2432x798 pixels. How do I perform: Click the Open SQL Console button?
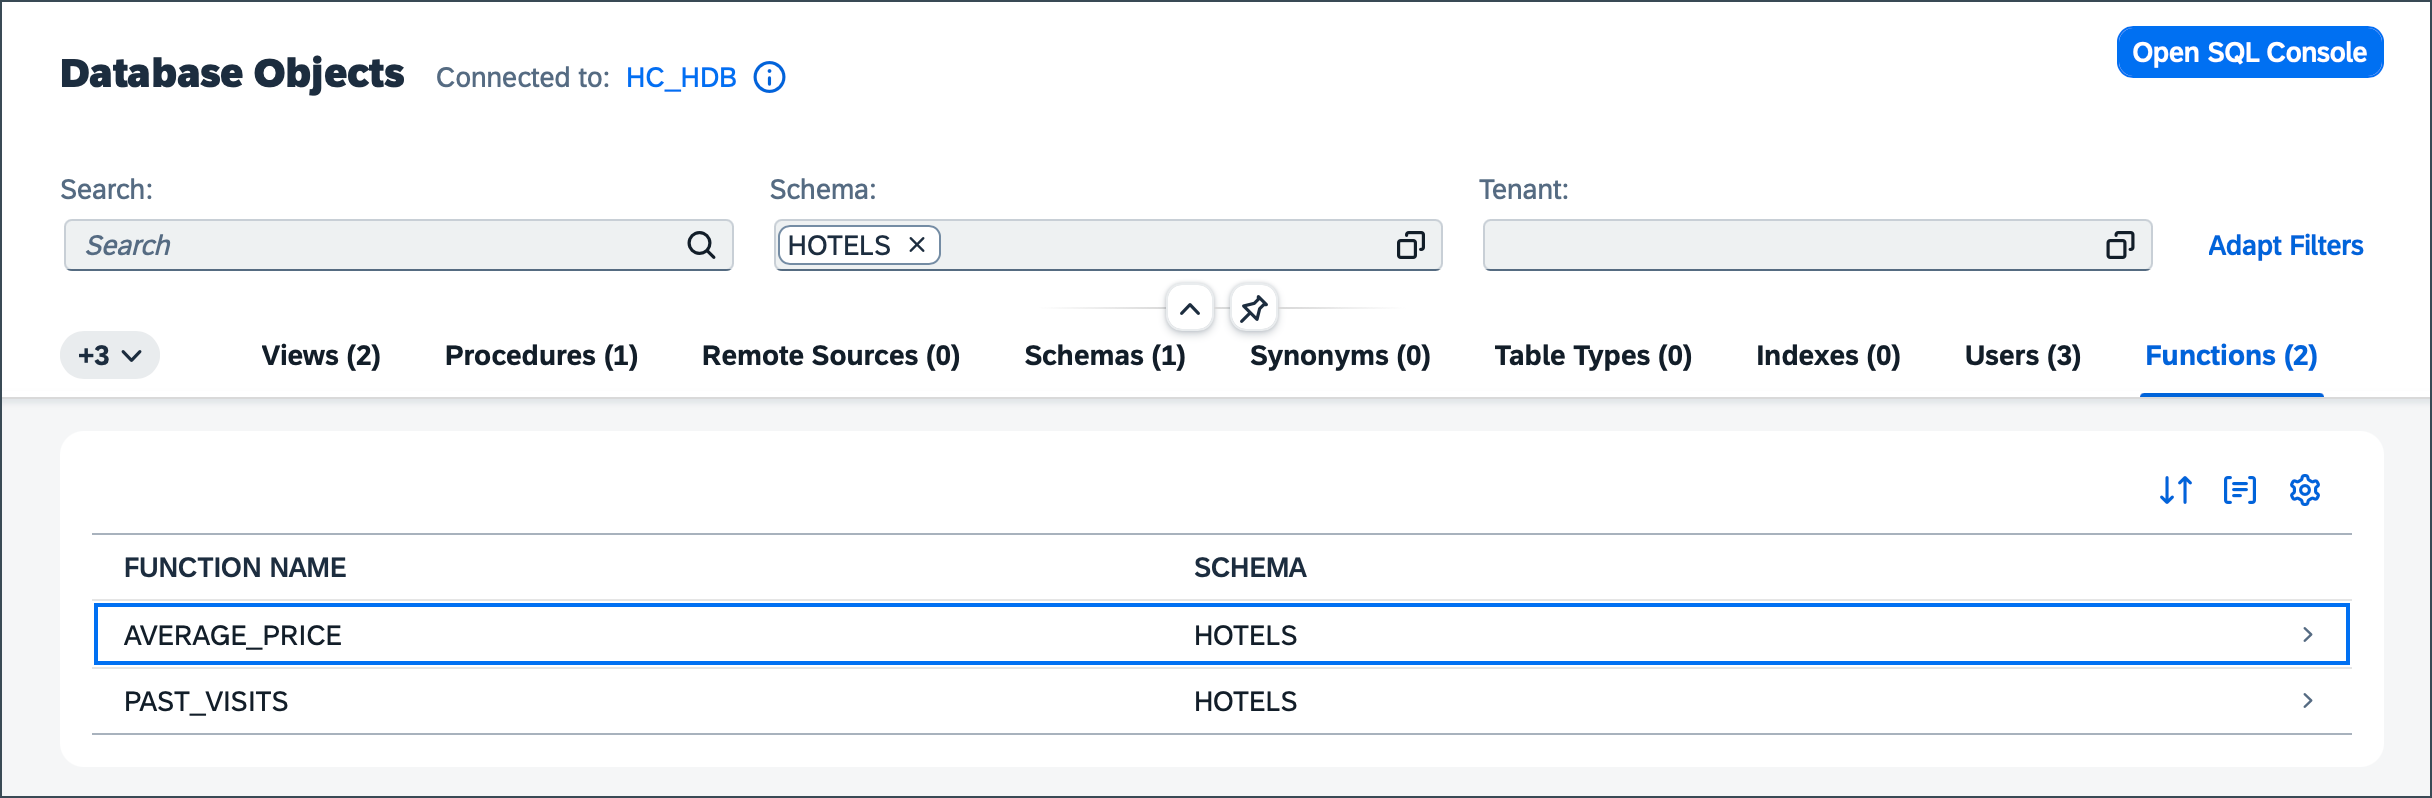2249,52
